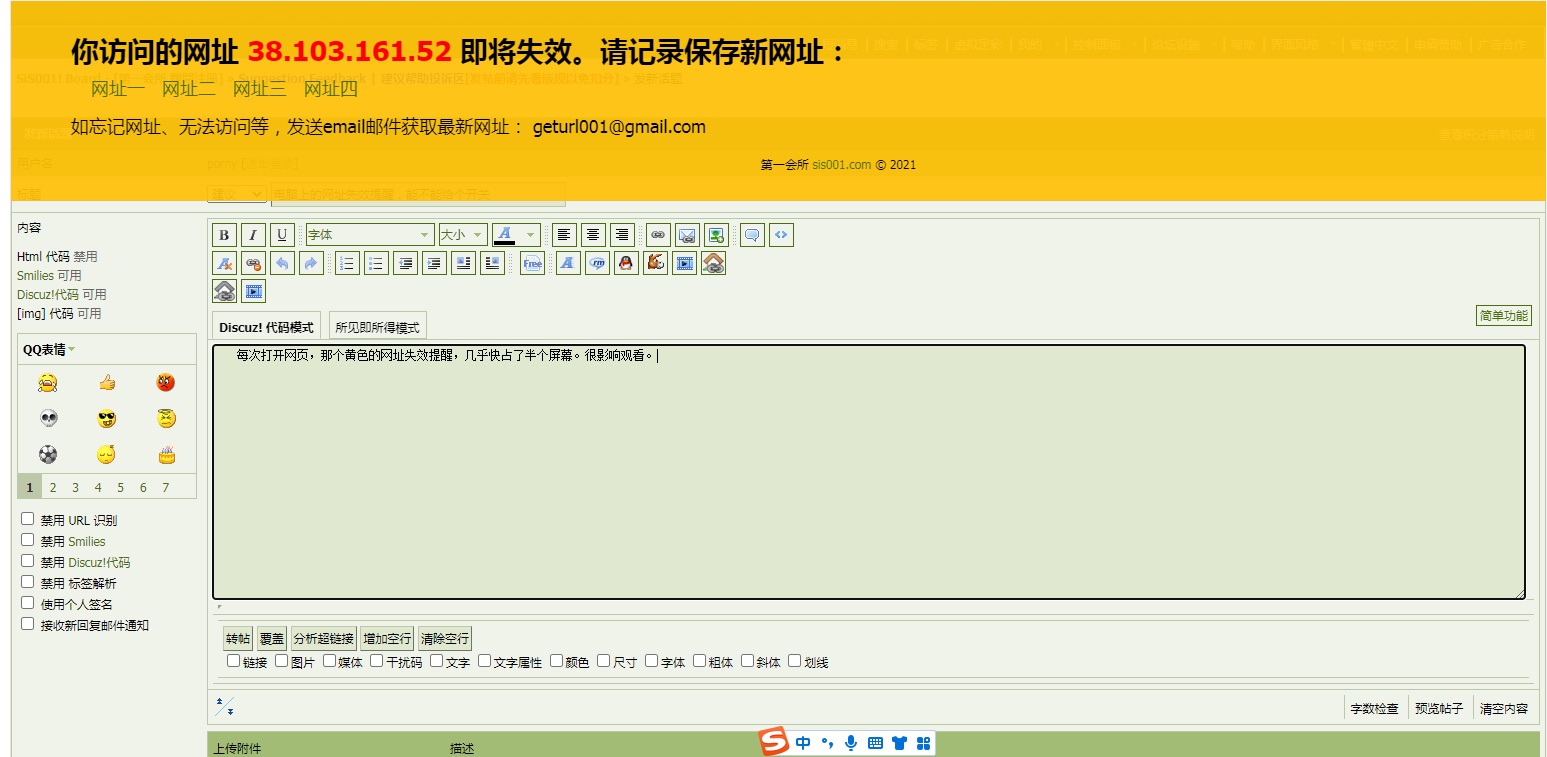Insert quote bubble icon
The height and width of the screenshot is (757, 1547).
(752, 235)
